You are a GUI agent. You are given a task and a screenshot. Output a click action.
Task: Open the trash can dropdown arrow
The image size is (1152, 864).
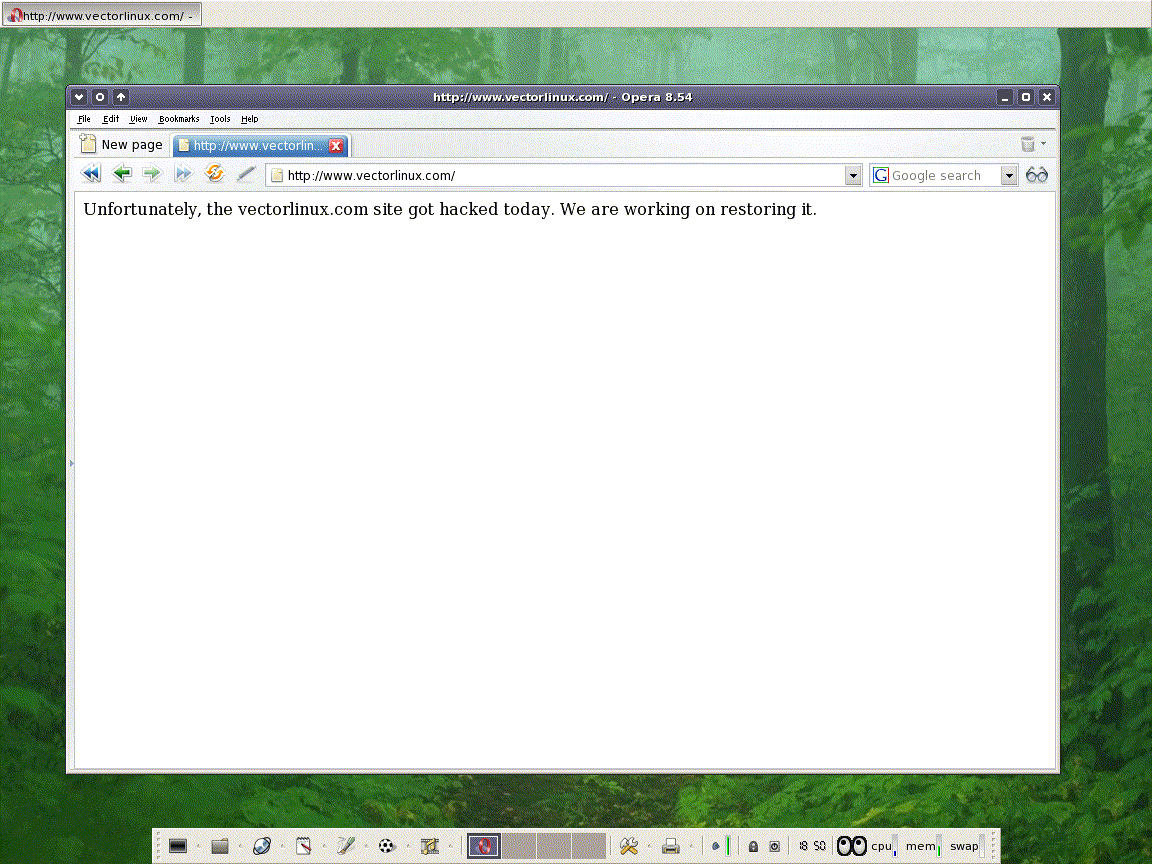point(1043,143)
